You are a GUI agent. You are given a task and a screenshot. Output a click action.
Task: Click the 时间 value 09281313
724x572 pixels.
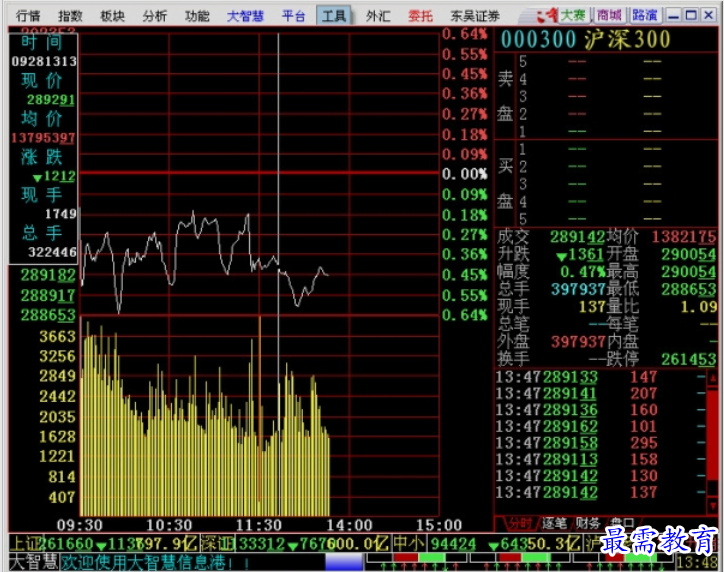click(44, 61)
